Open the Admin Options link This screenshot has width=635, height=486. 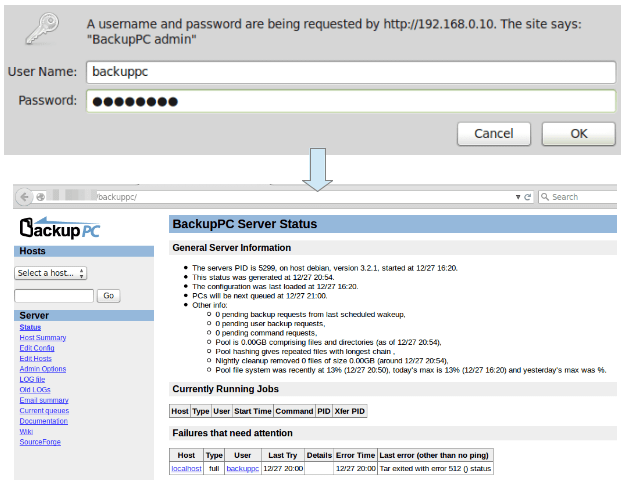point(43,369)
